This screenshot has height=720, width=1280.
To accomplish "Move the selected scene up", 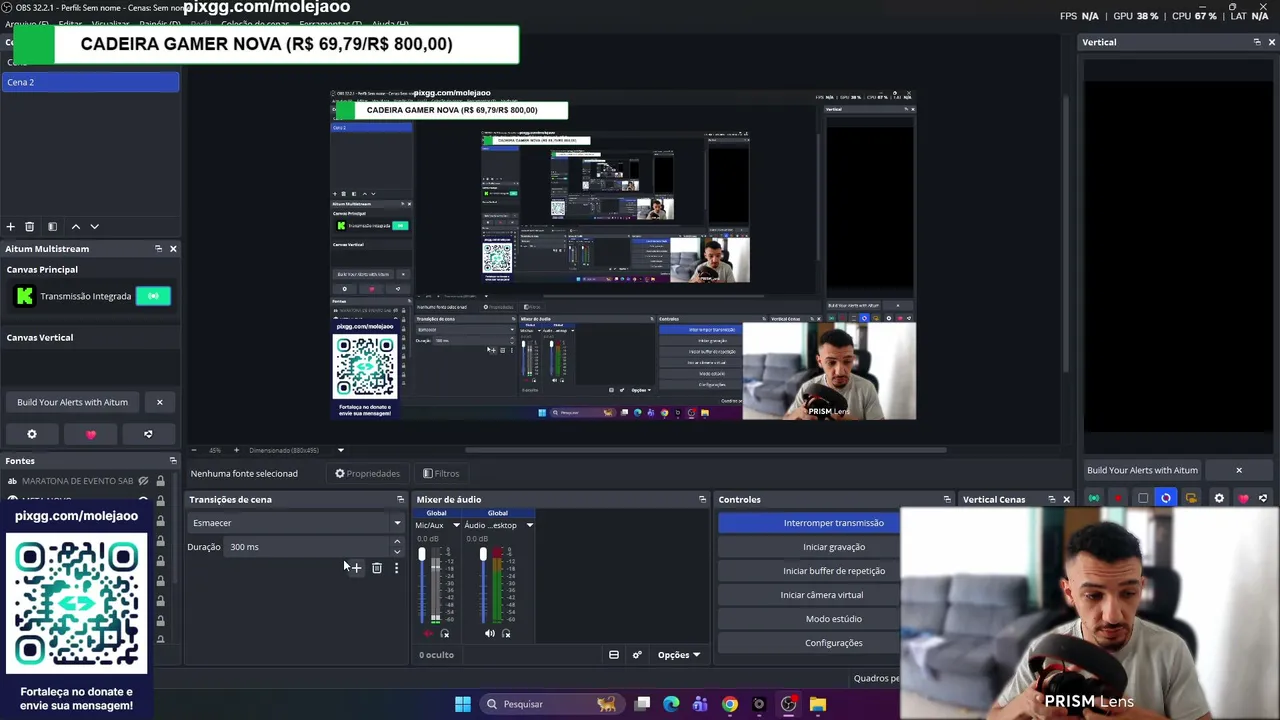I will 75,227.
